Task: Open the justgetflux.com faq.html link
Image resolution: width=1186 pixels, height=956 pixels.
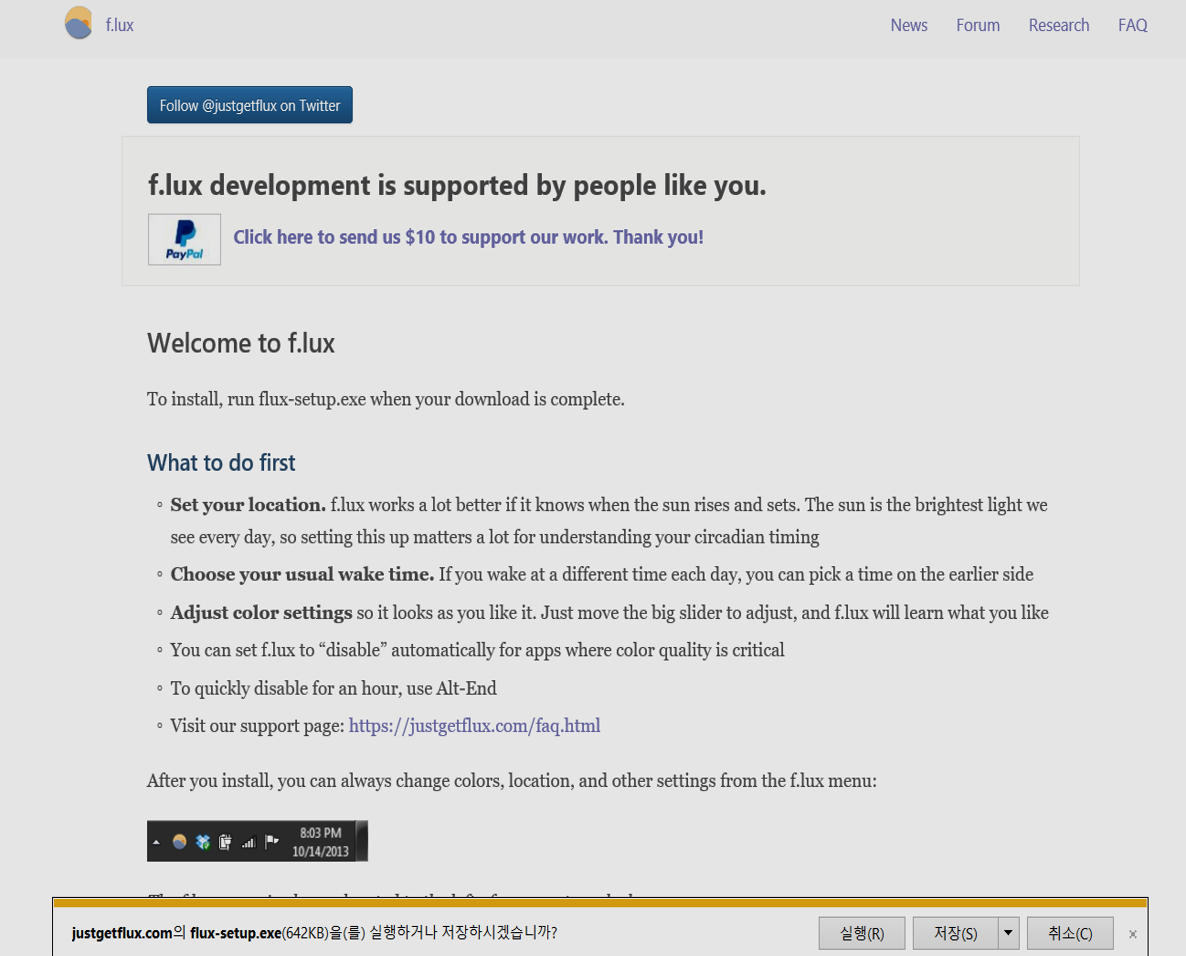Action: [x=474, y=726]
